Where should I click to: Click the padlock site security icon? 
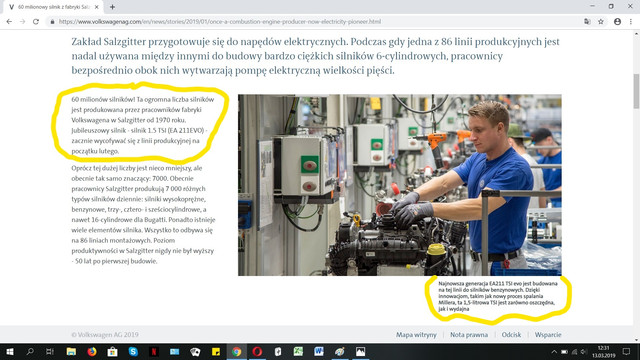point(52,22)
